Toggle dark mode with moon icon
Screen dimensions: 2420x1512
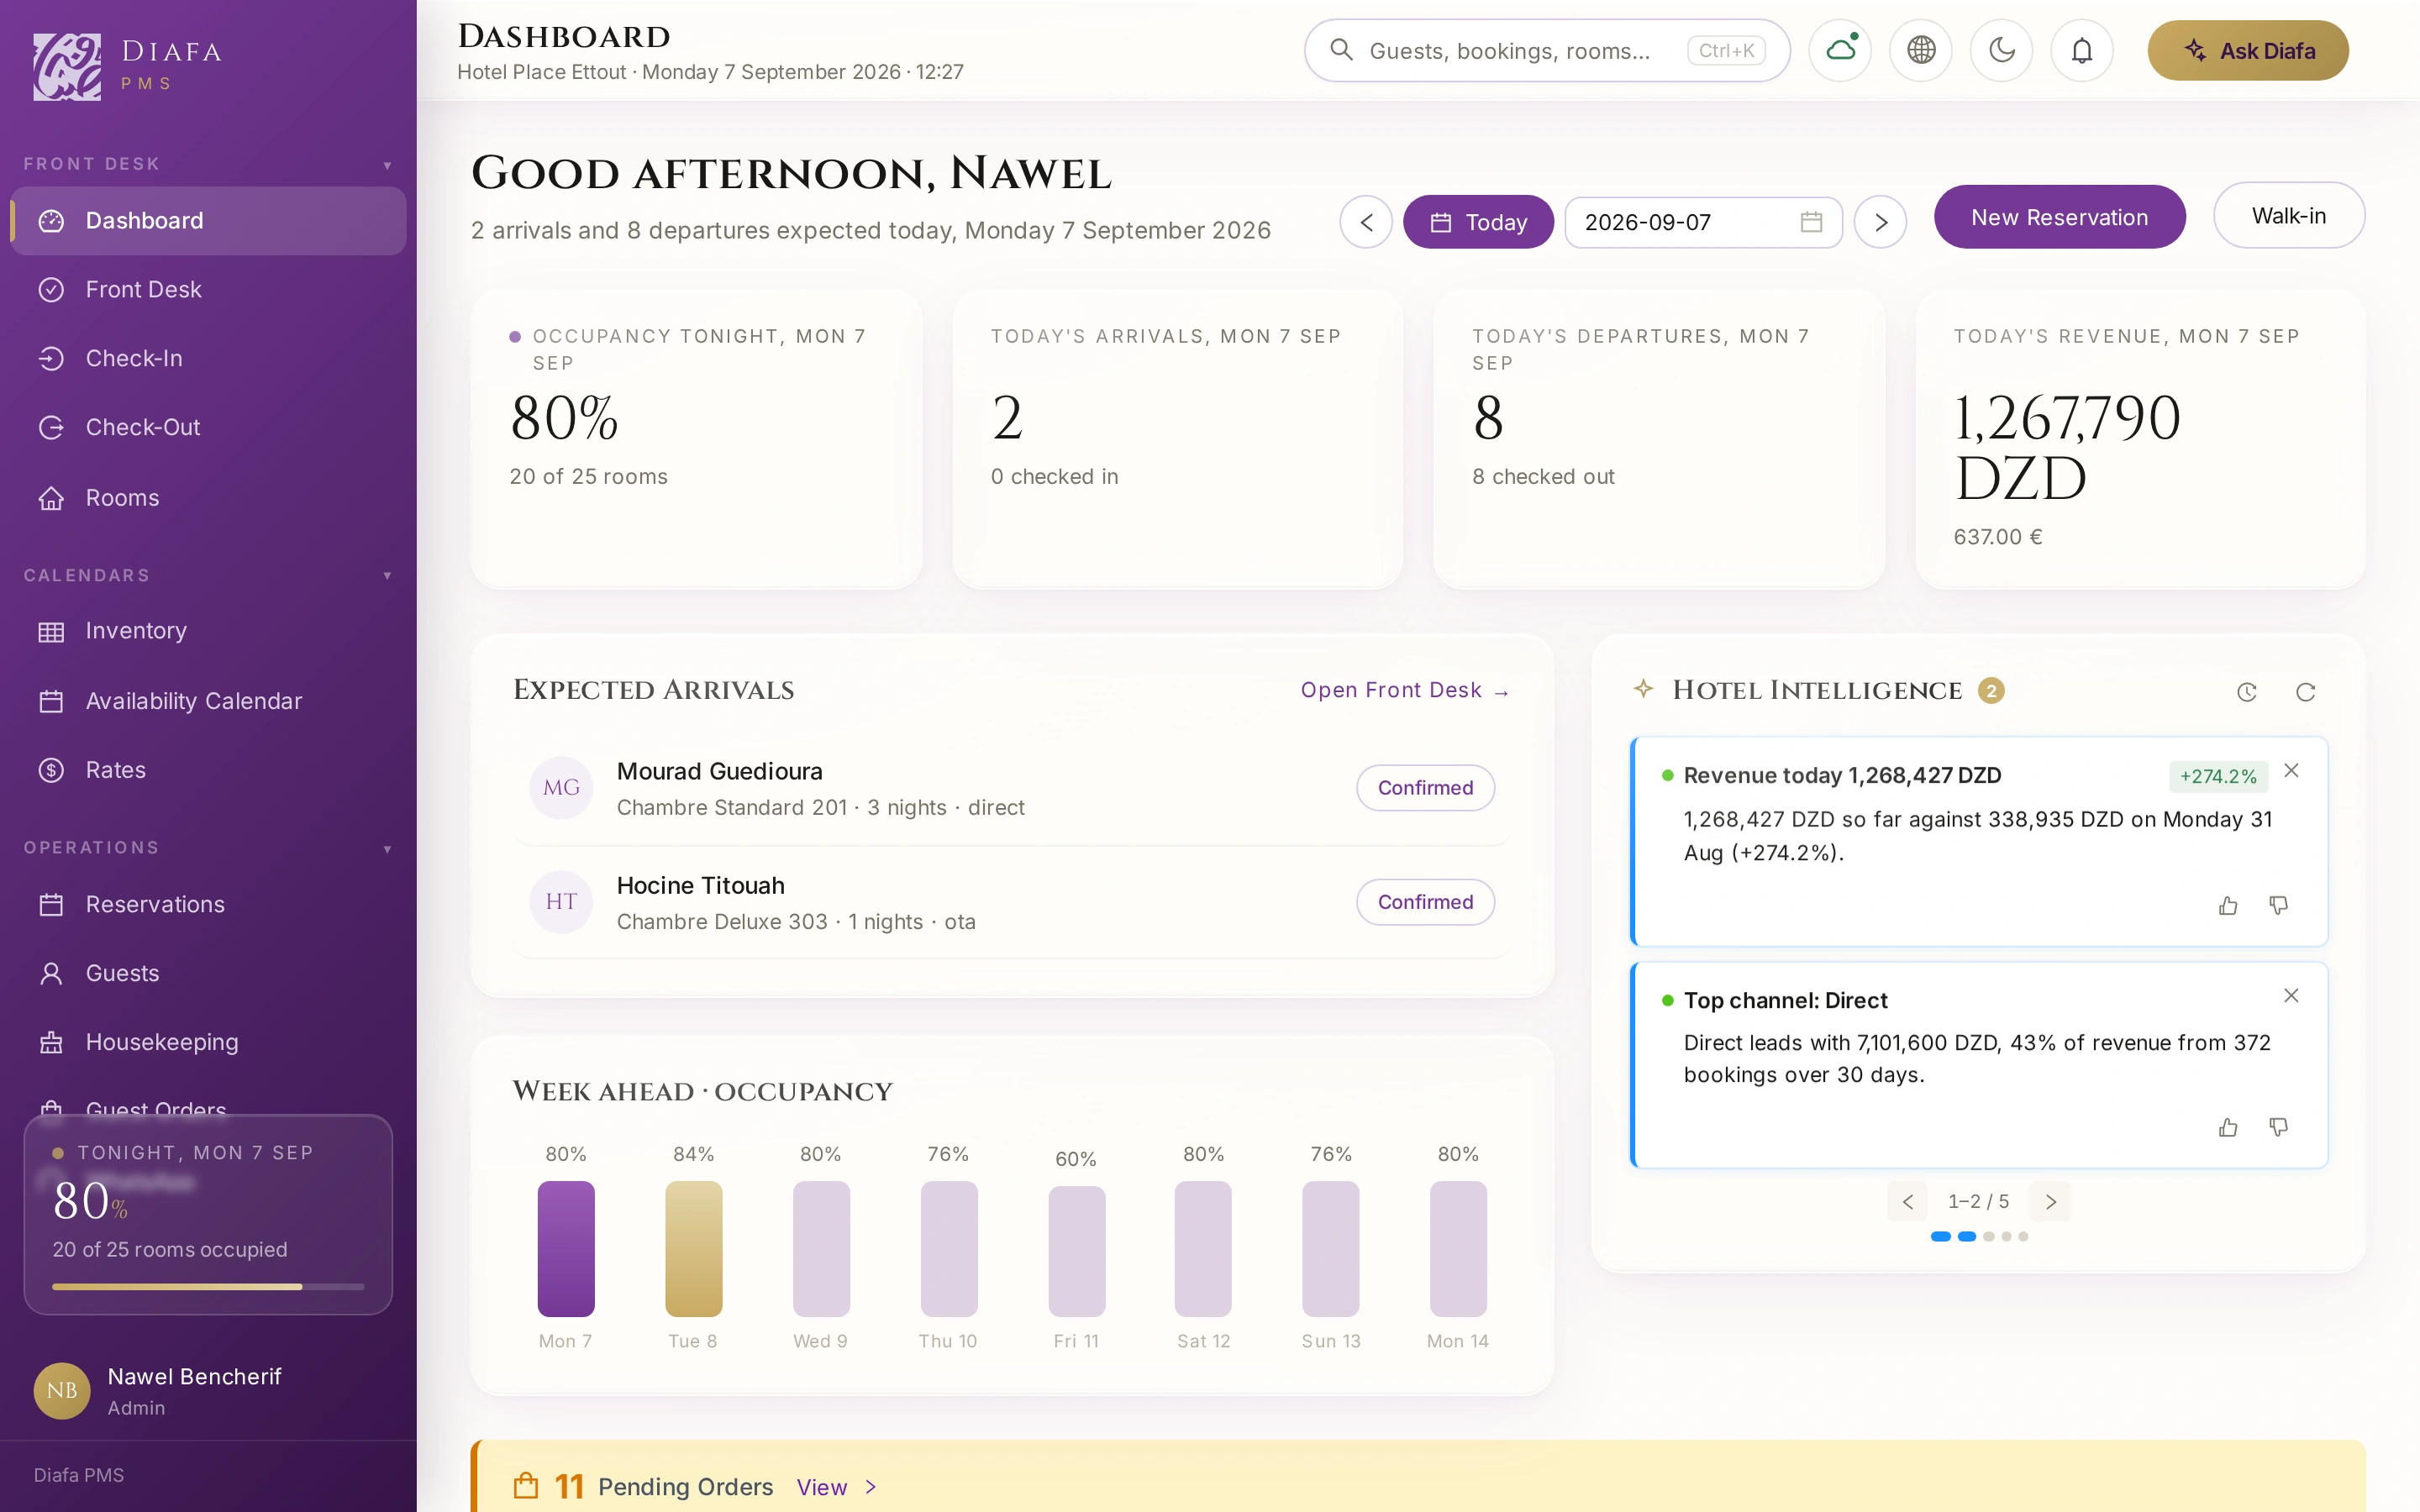pyautogui.click(x=2001, y=50)
